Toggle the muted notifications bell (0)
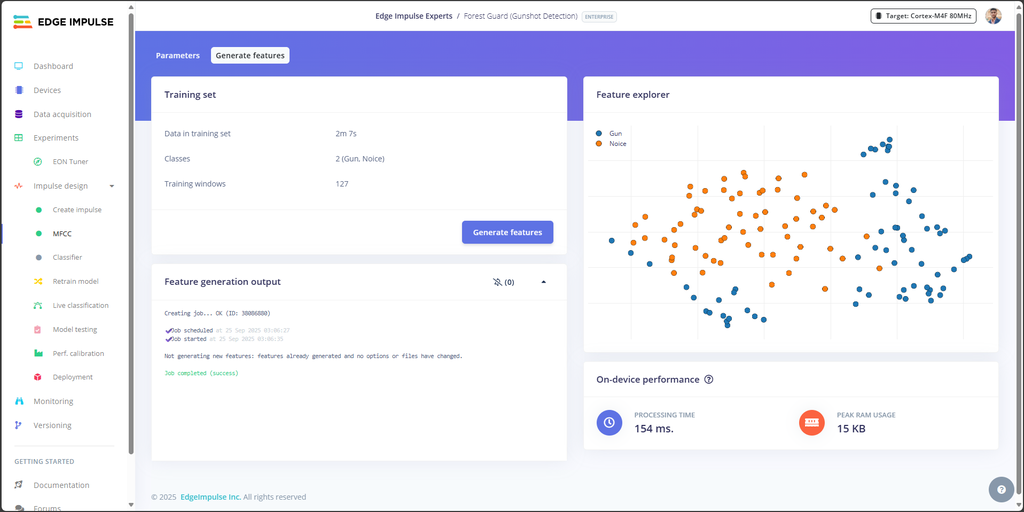This screenshot has height=512, width=1024. pos(504,282)
